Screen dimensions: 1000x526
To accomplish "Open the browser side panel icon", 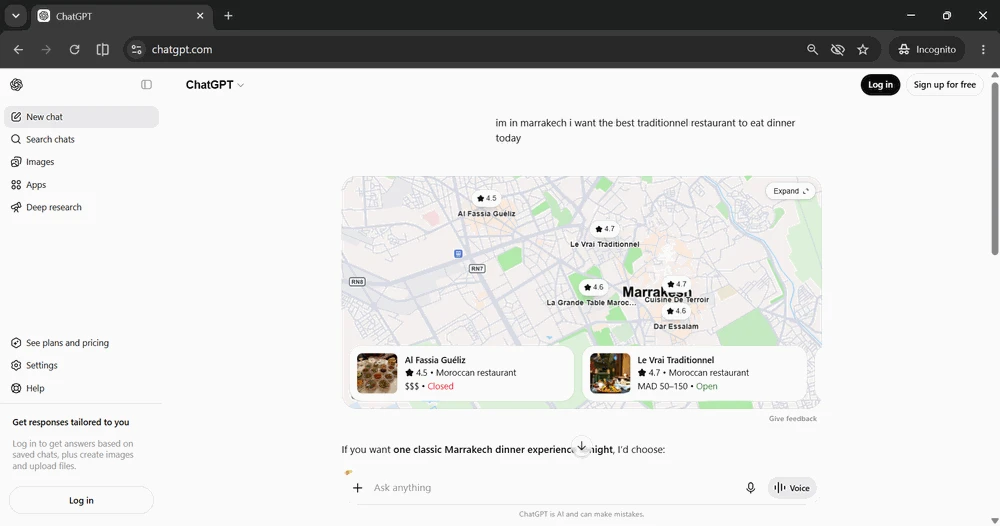I will pos(103,50).
